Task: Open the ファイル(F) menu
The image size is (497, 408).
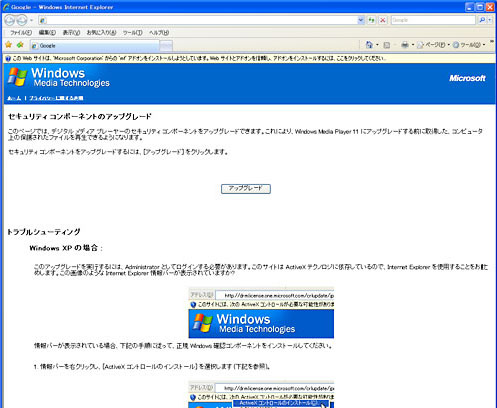Action: tap(21, 33)
